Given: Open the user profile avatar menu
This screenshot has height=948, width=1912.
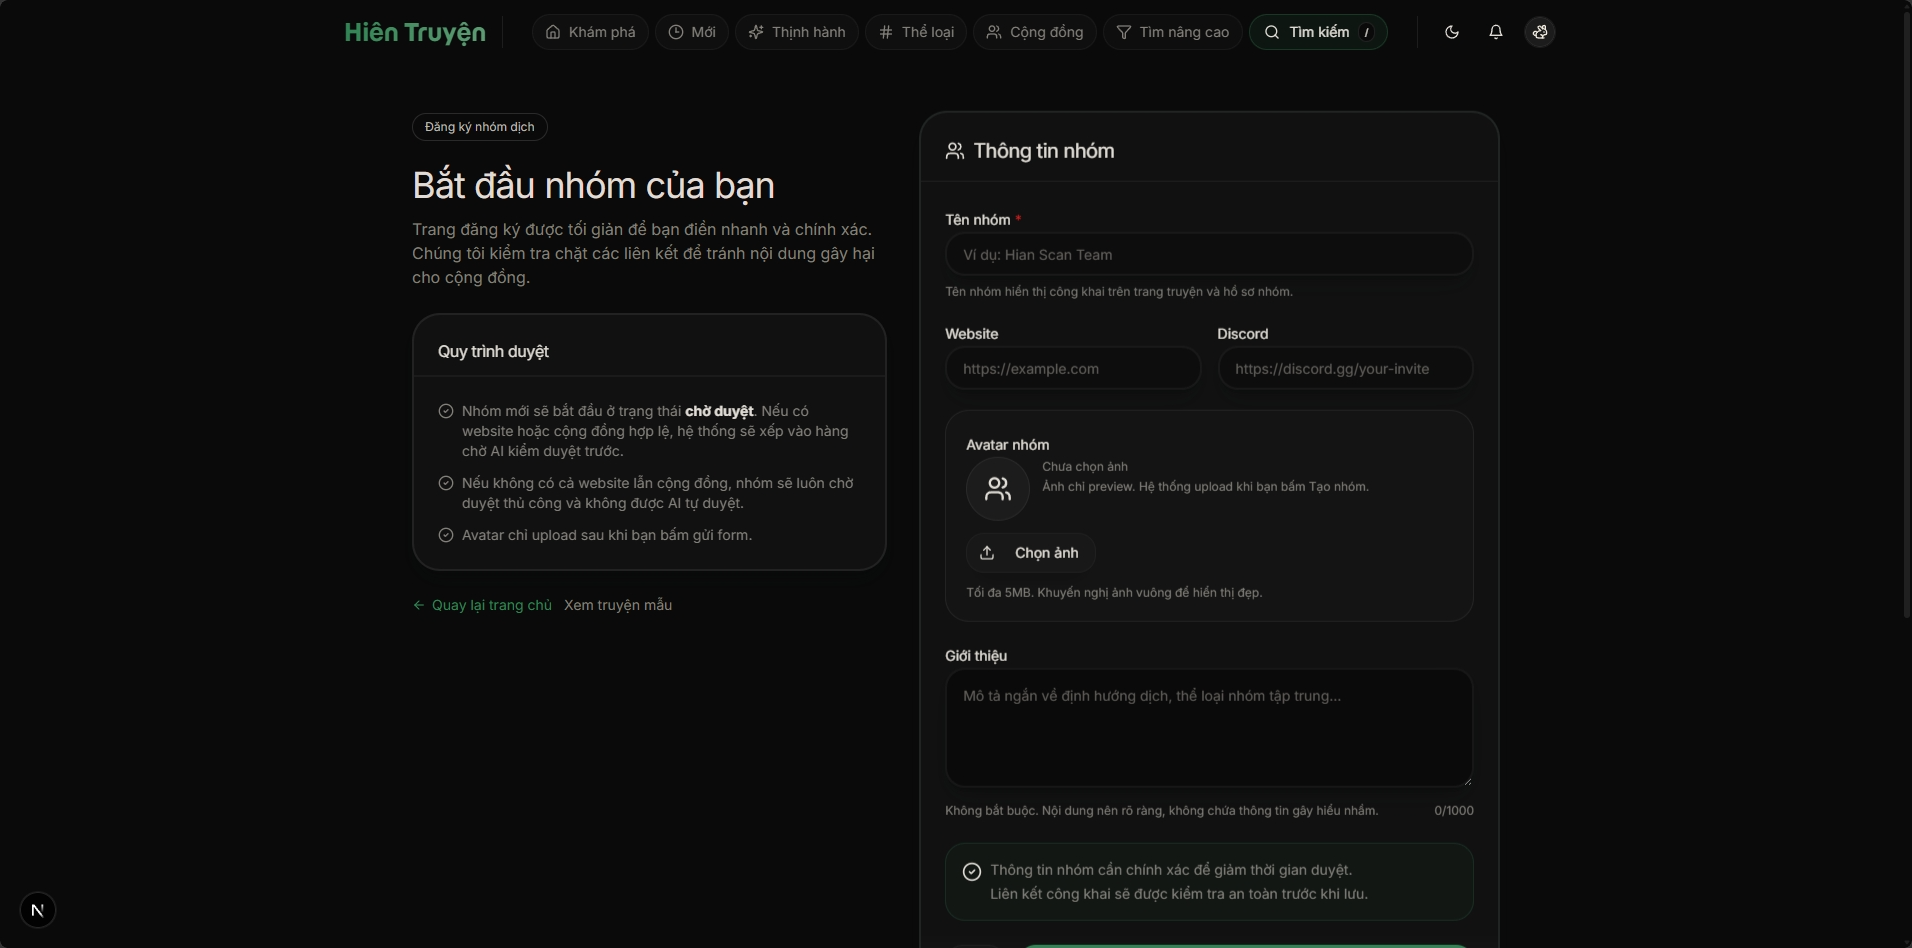Looking at the screenshot, I should click(1540, 32).
